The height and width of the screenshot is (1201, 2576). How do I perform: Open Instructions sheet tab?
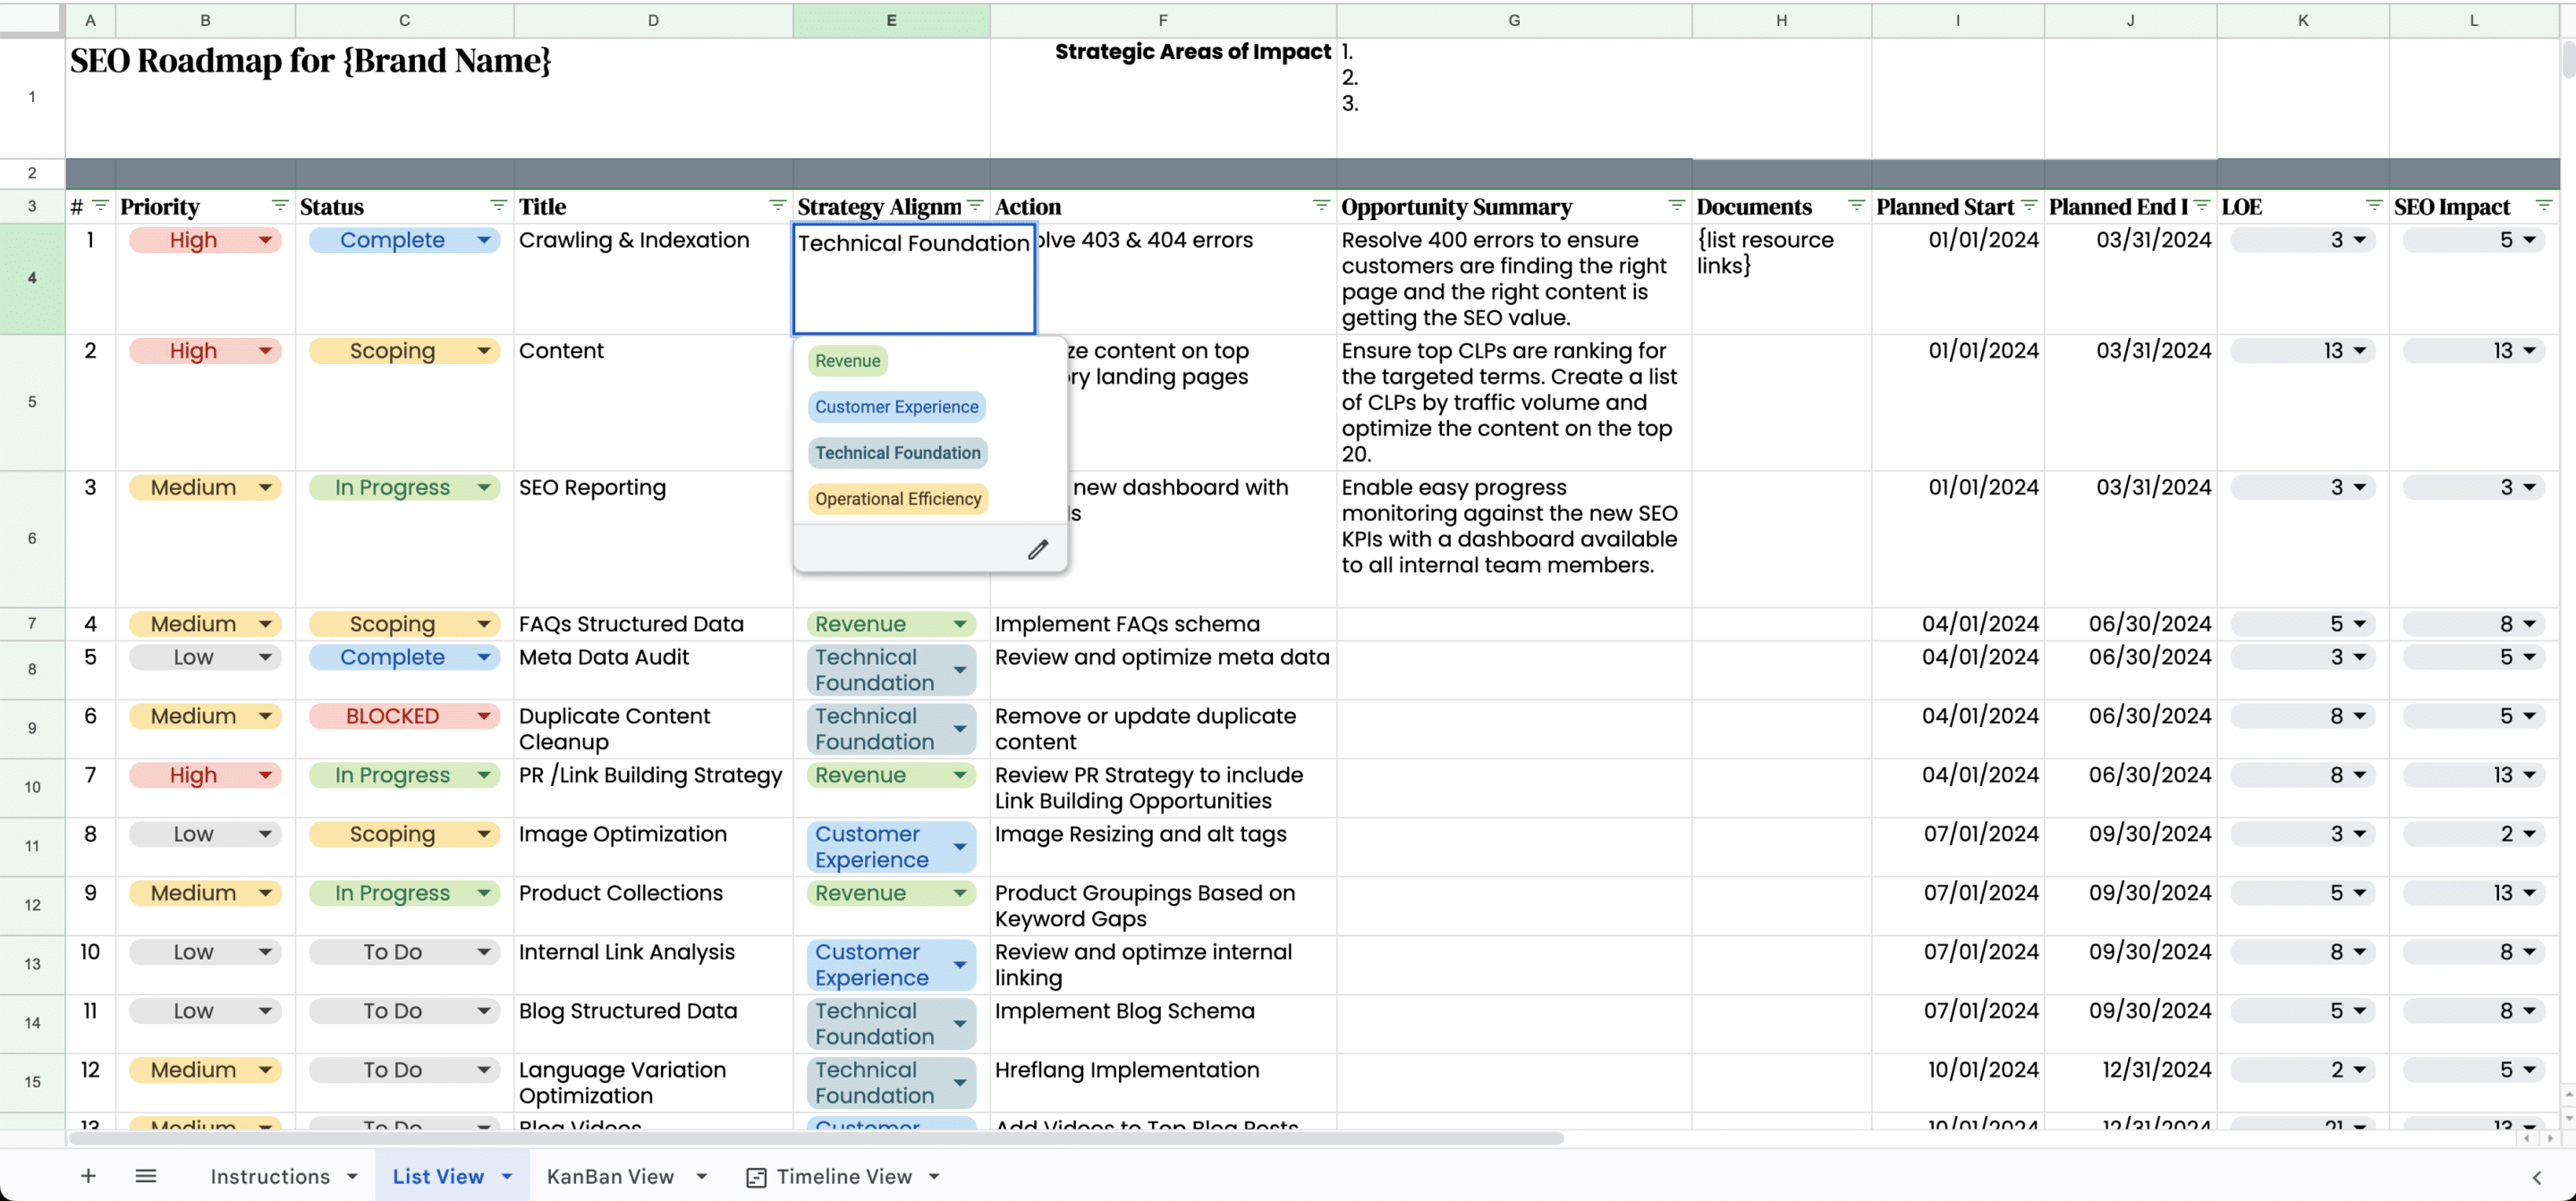269,1176
